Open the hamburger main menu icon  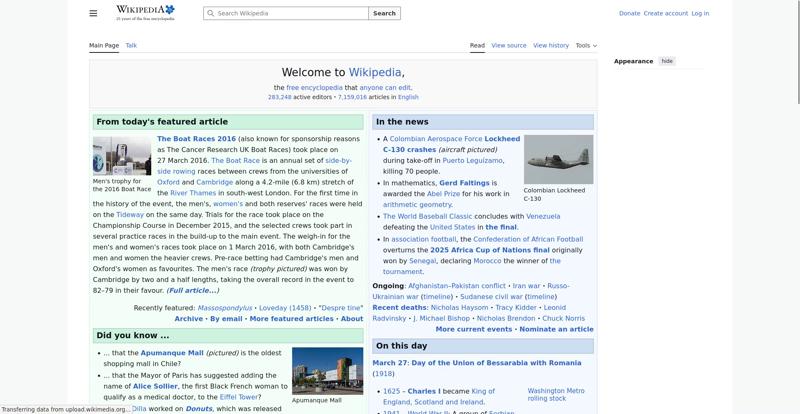(93, 13)
